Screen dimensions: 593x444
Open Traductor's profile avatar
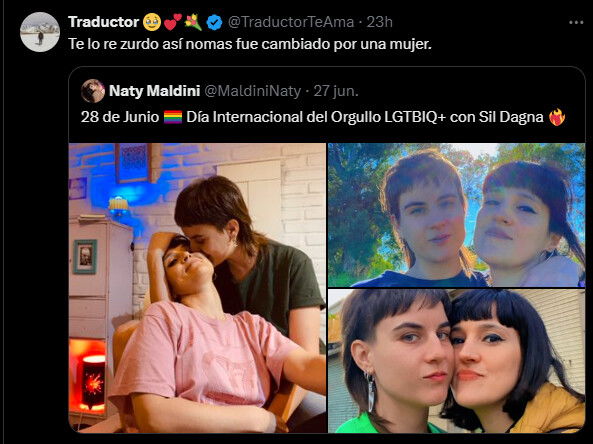(40, 32)
